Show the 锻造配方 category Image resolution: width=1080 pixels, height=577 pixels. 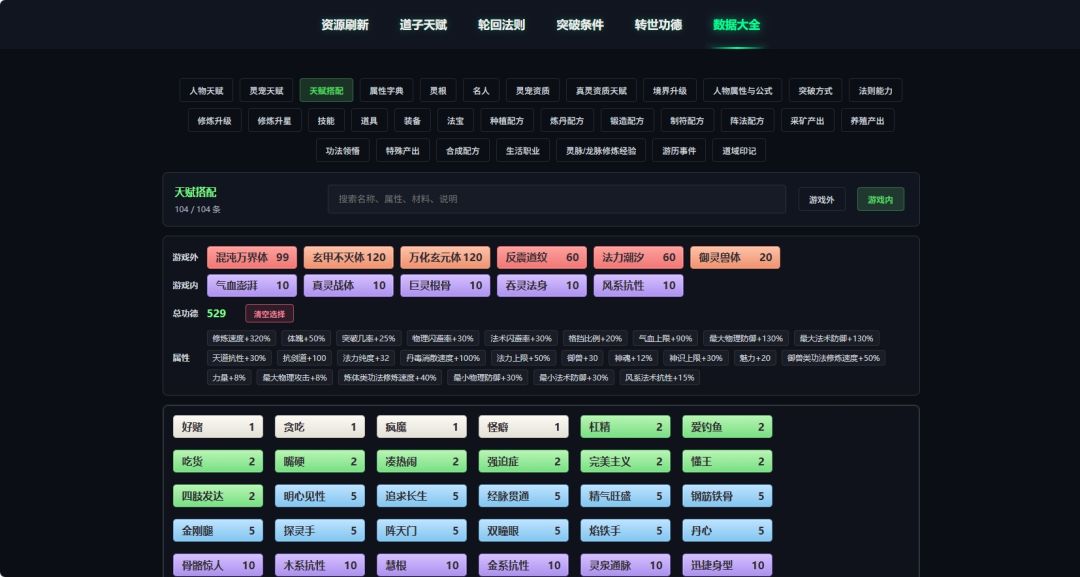click(627, 120)
